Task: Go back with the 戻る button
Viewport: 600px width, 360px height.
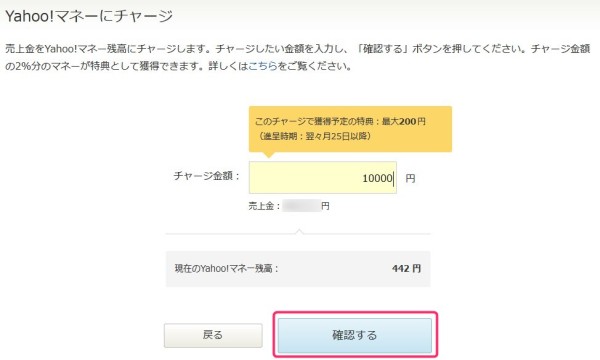Action: [x=213, y=335]
